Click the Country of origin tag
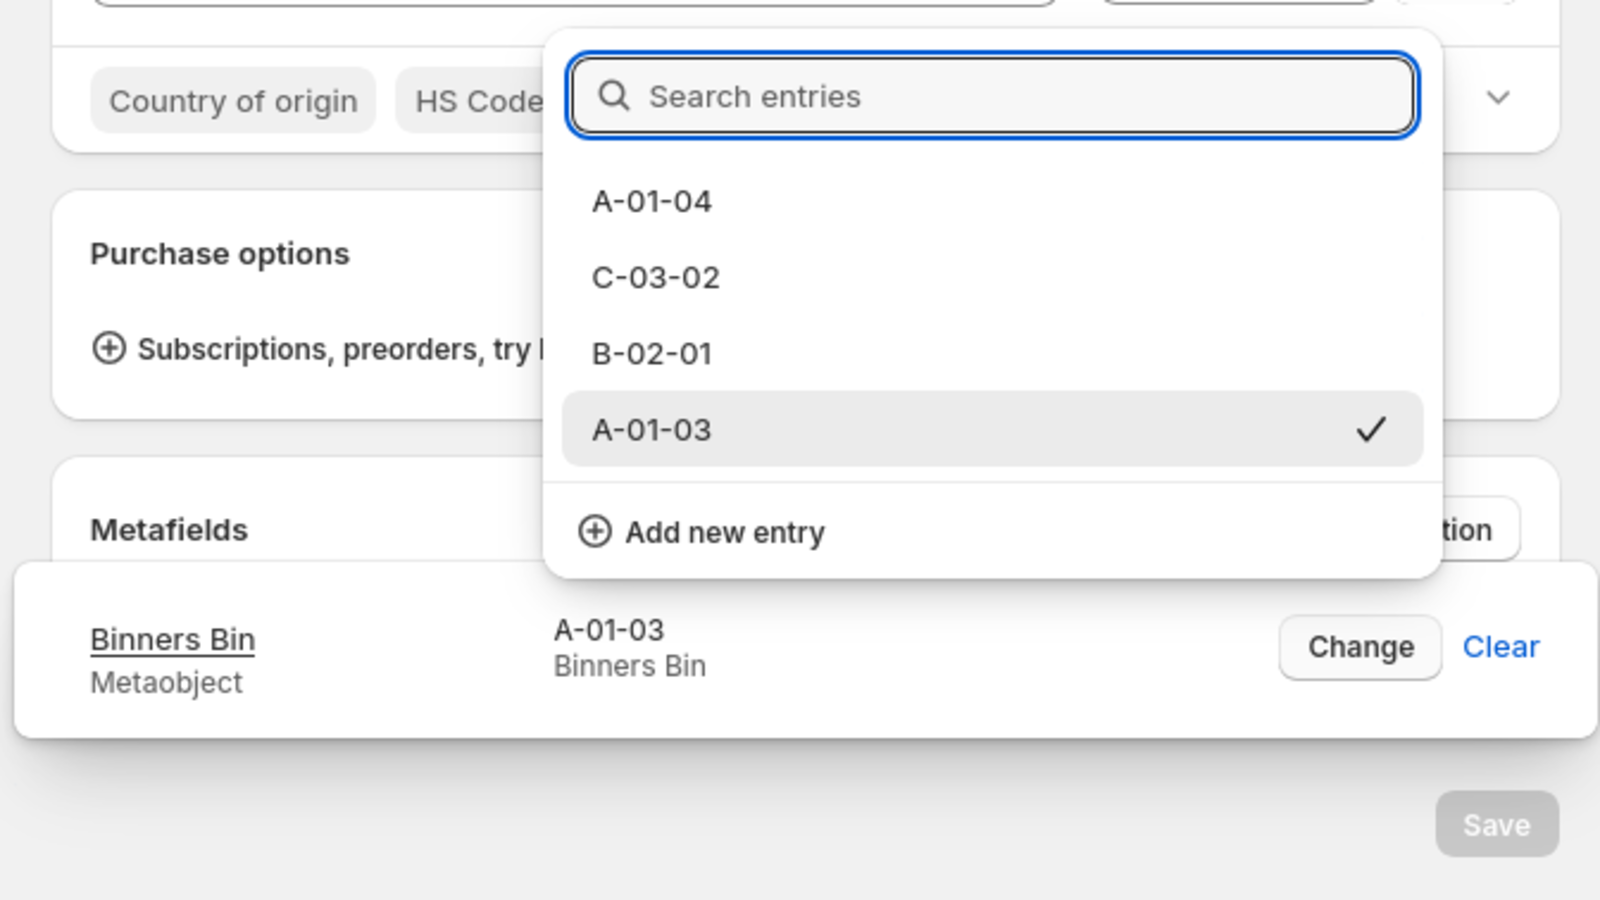 coord(233,101)
